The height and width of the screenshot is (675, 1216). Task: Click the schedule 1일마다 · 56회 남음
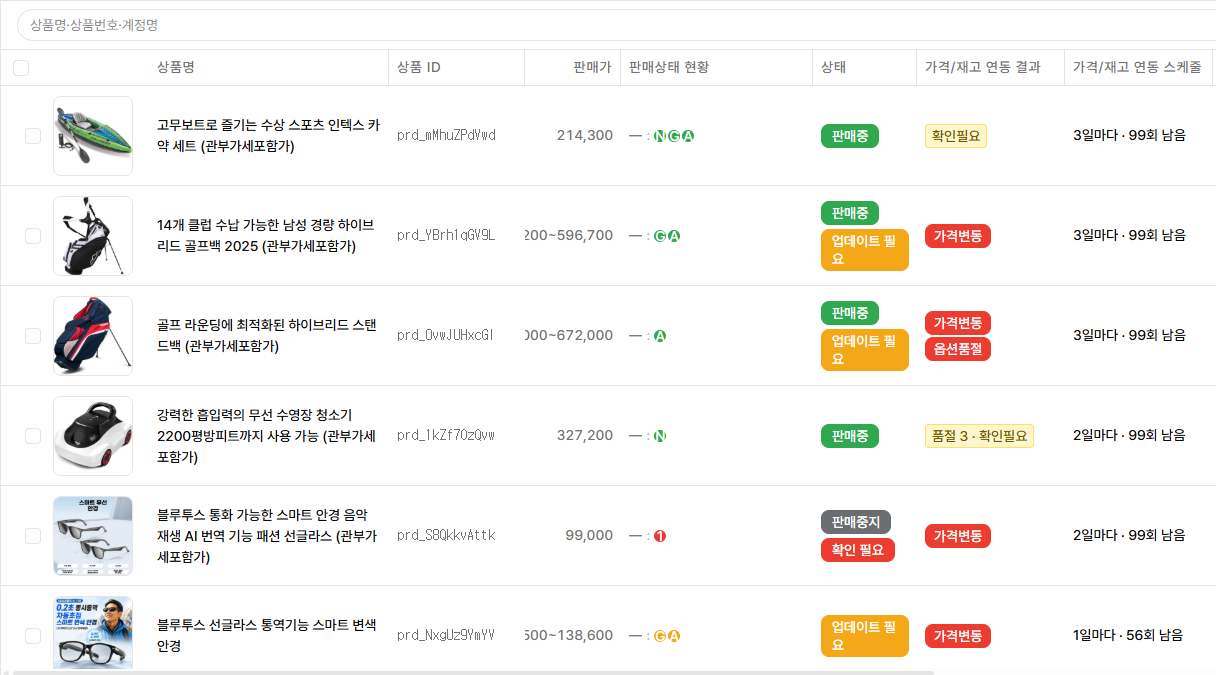click(x=1128, y=636)
